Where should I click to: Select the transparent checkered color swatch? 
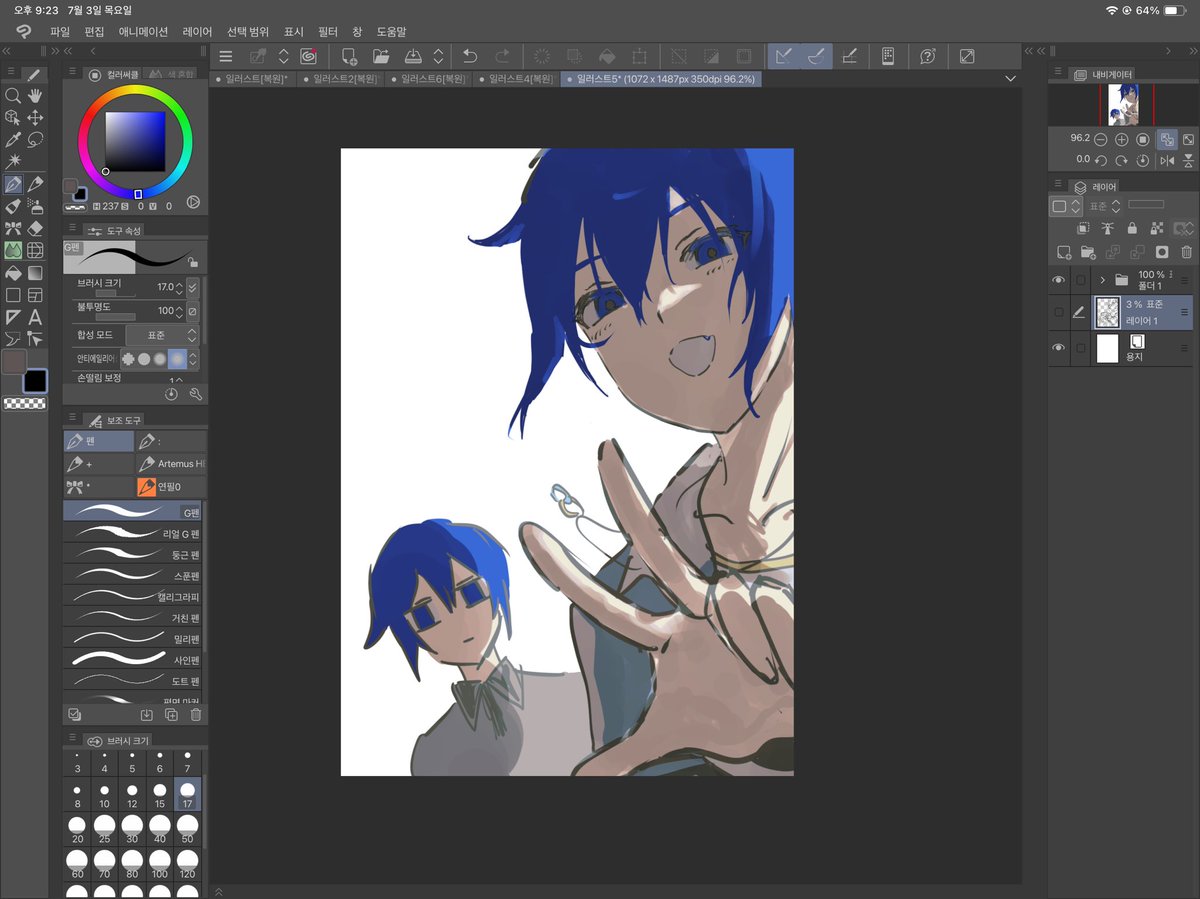click(25, 403)
